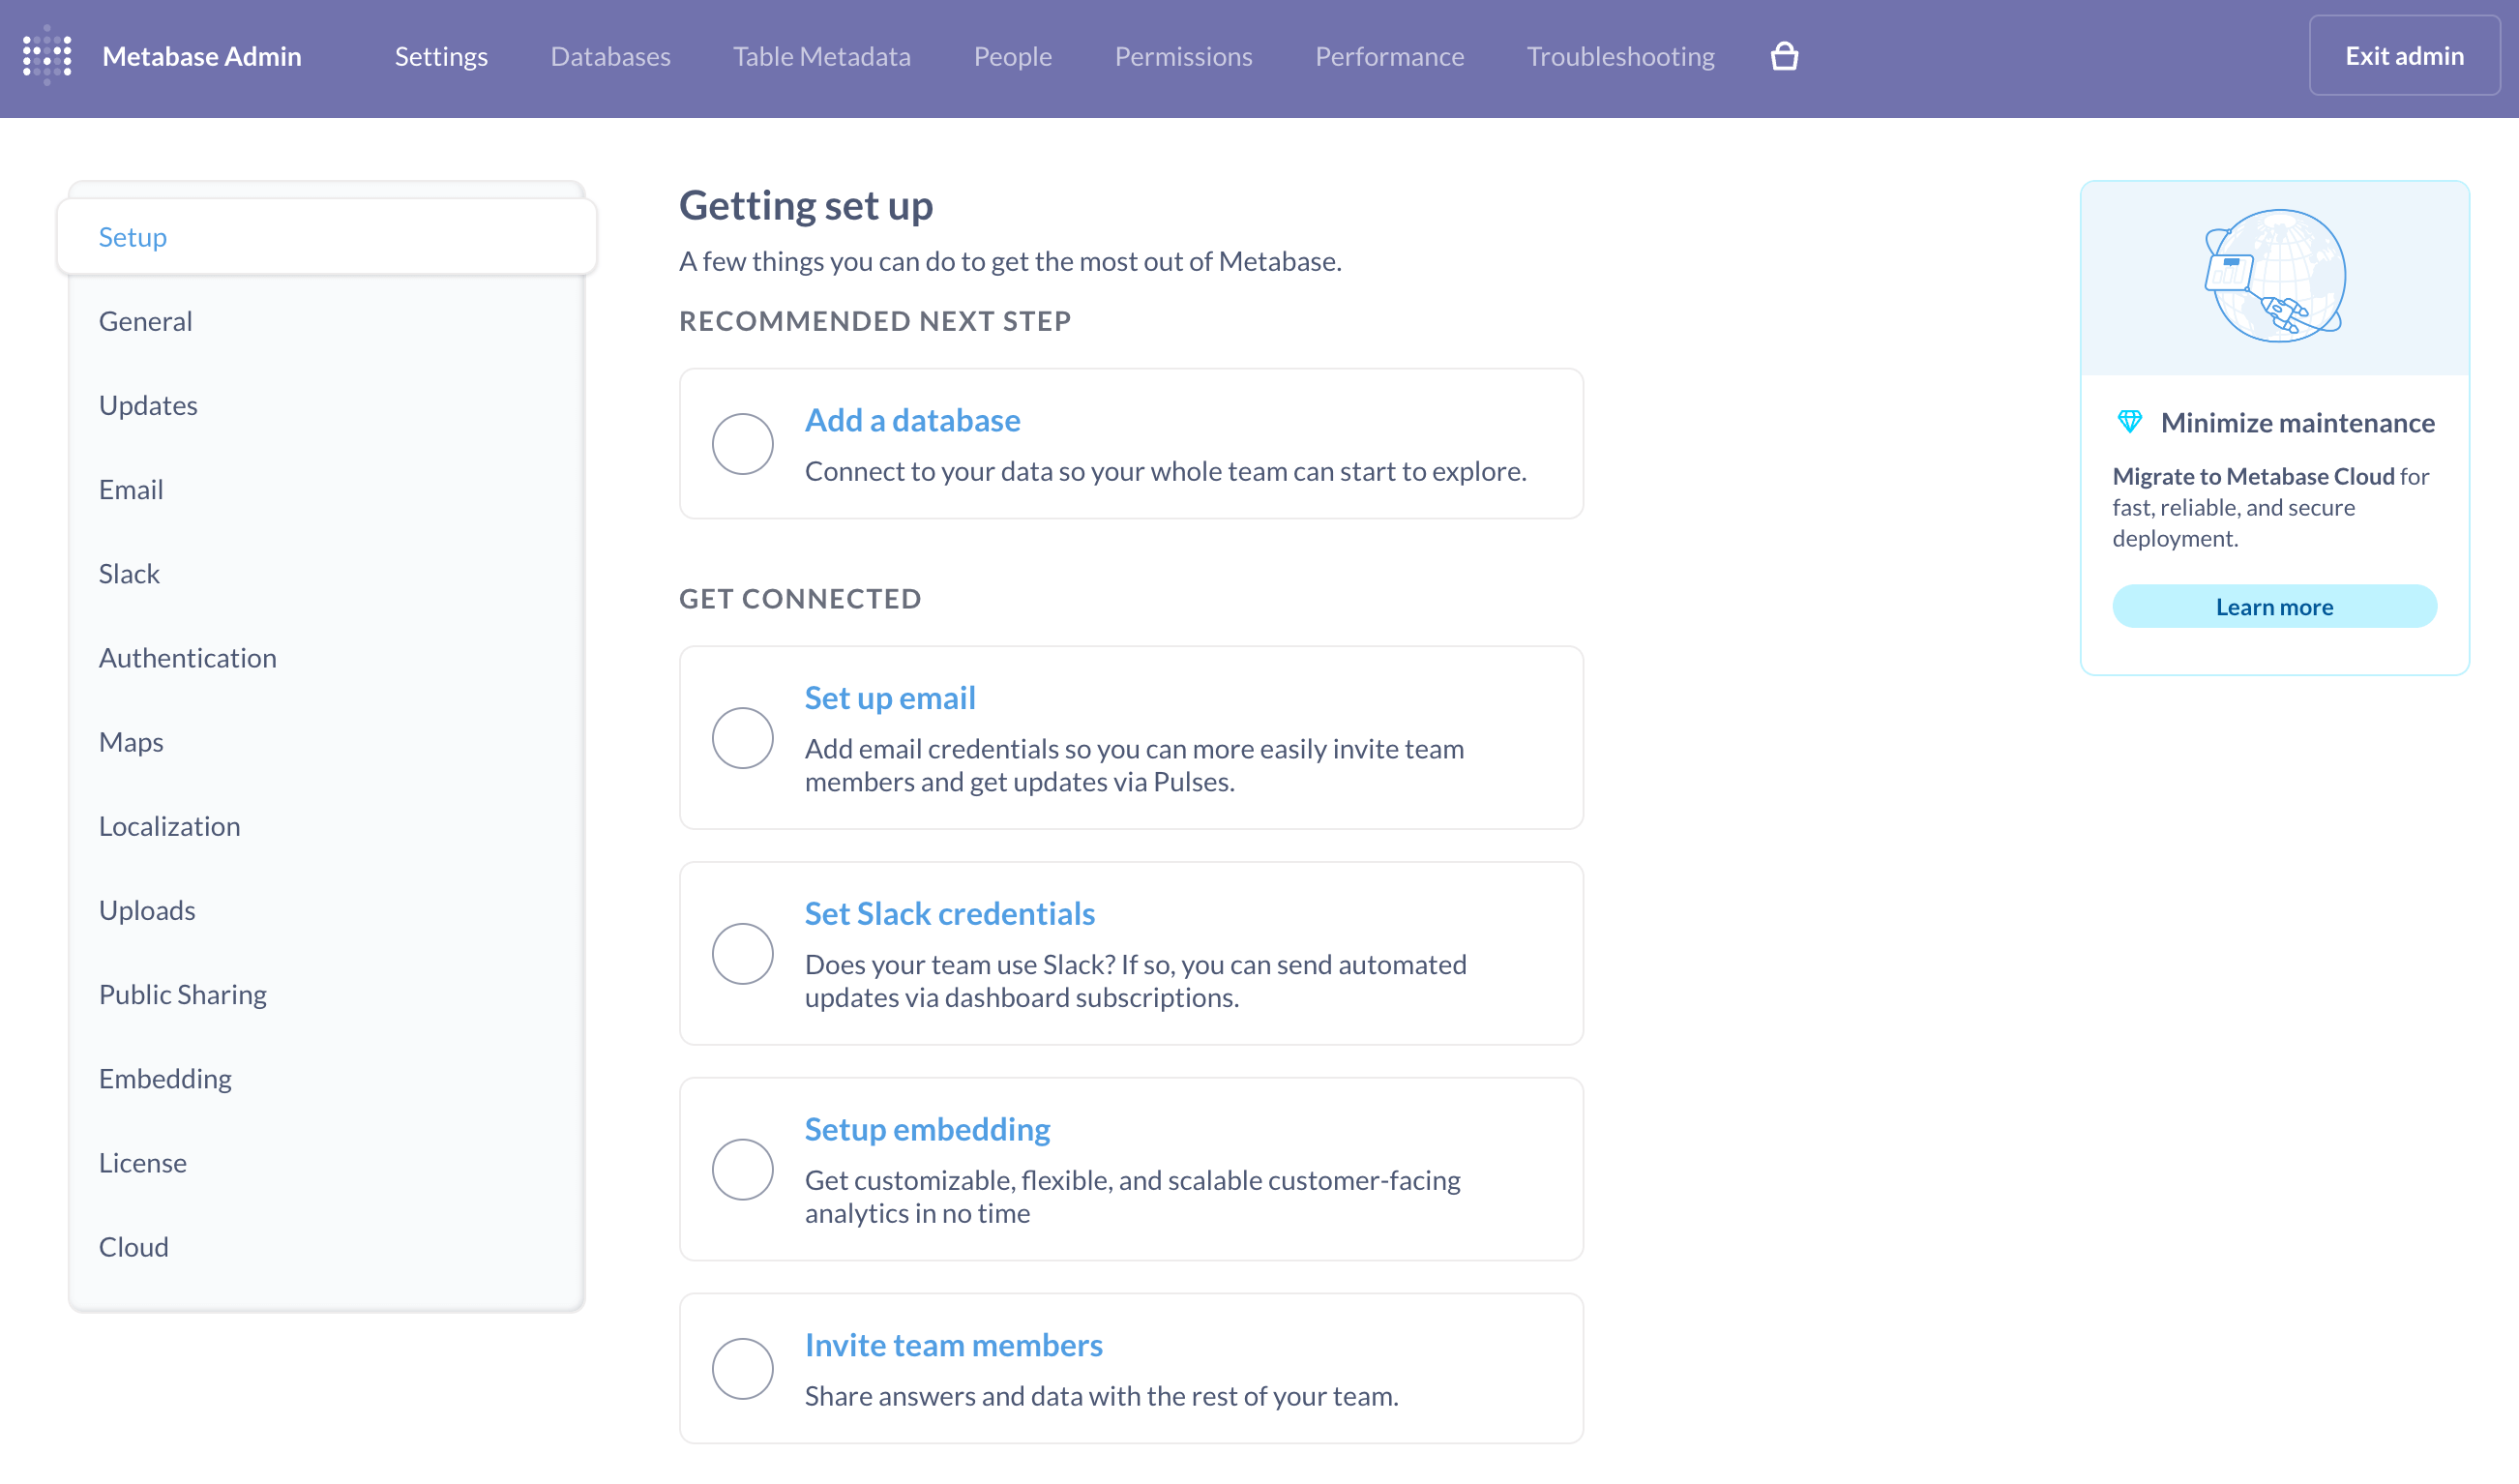
Task: Click the Metabase logo icon
Action: tap(47, 56)
